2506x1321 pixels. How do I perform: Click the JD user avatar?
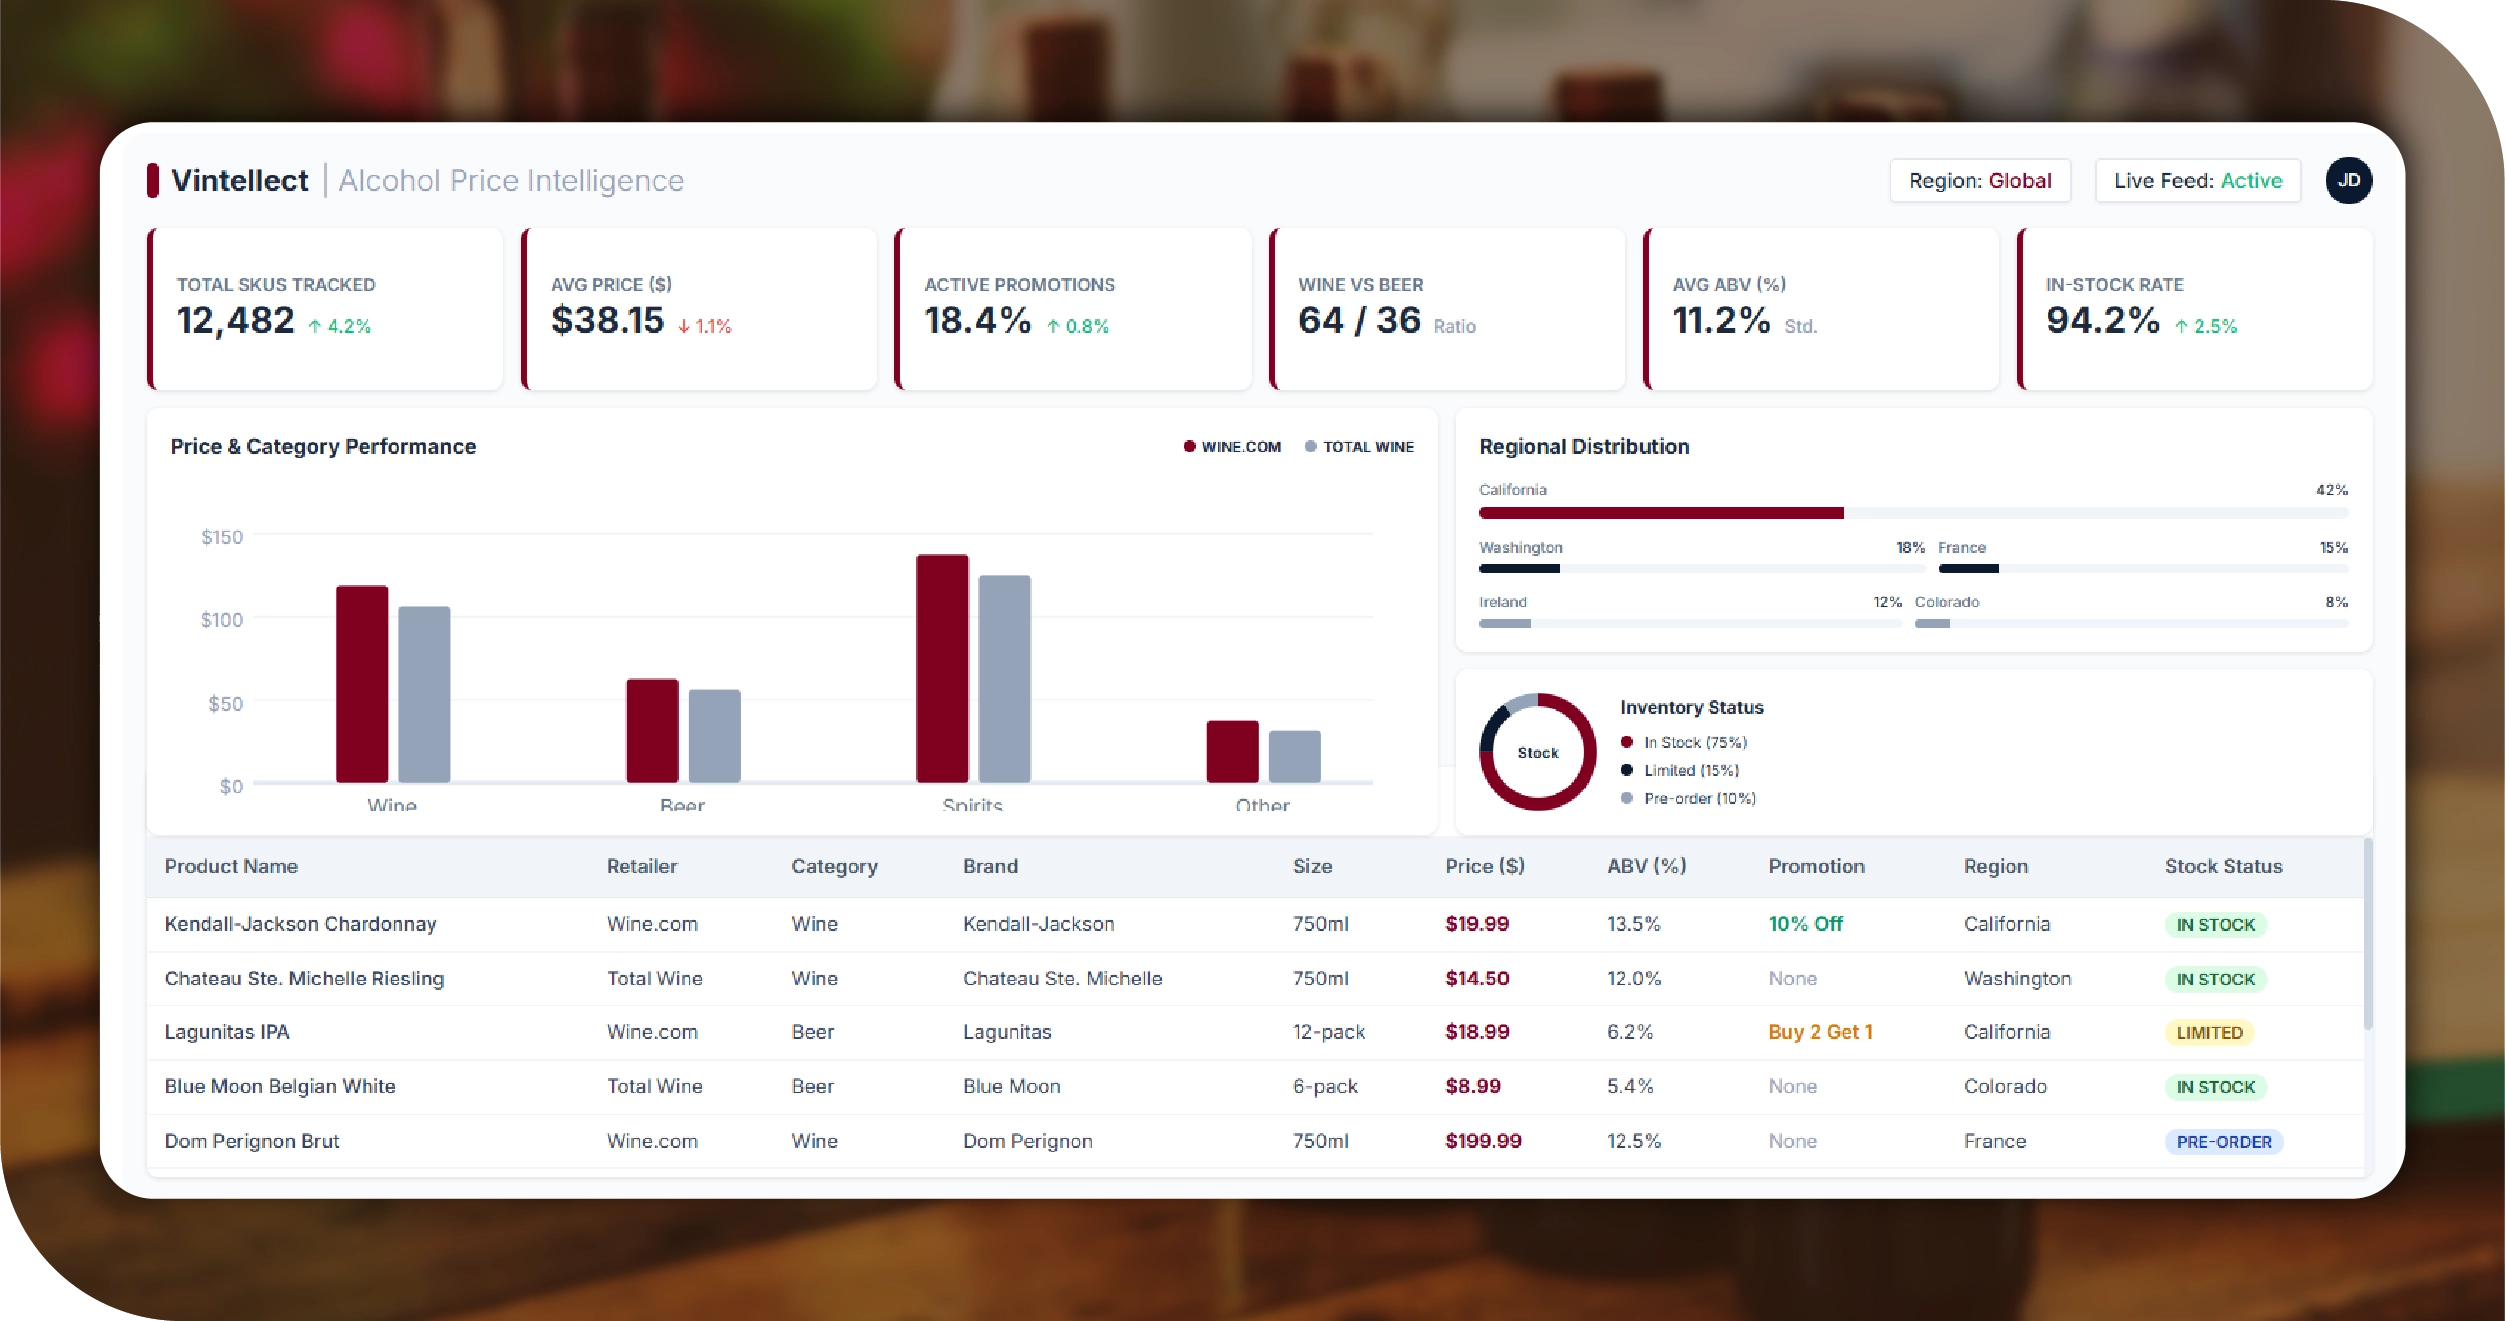[2348, 181]
